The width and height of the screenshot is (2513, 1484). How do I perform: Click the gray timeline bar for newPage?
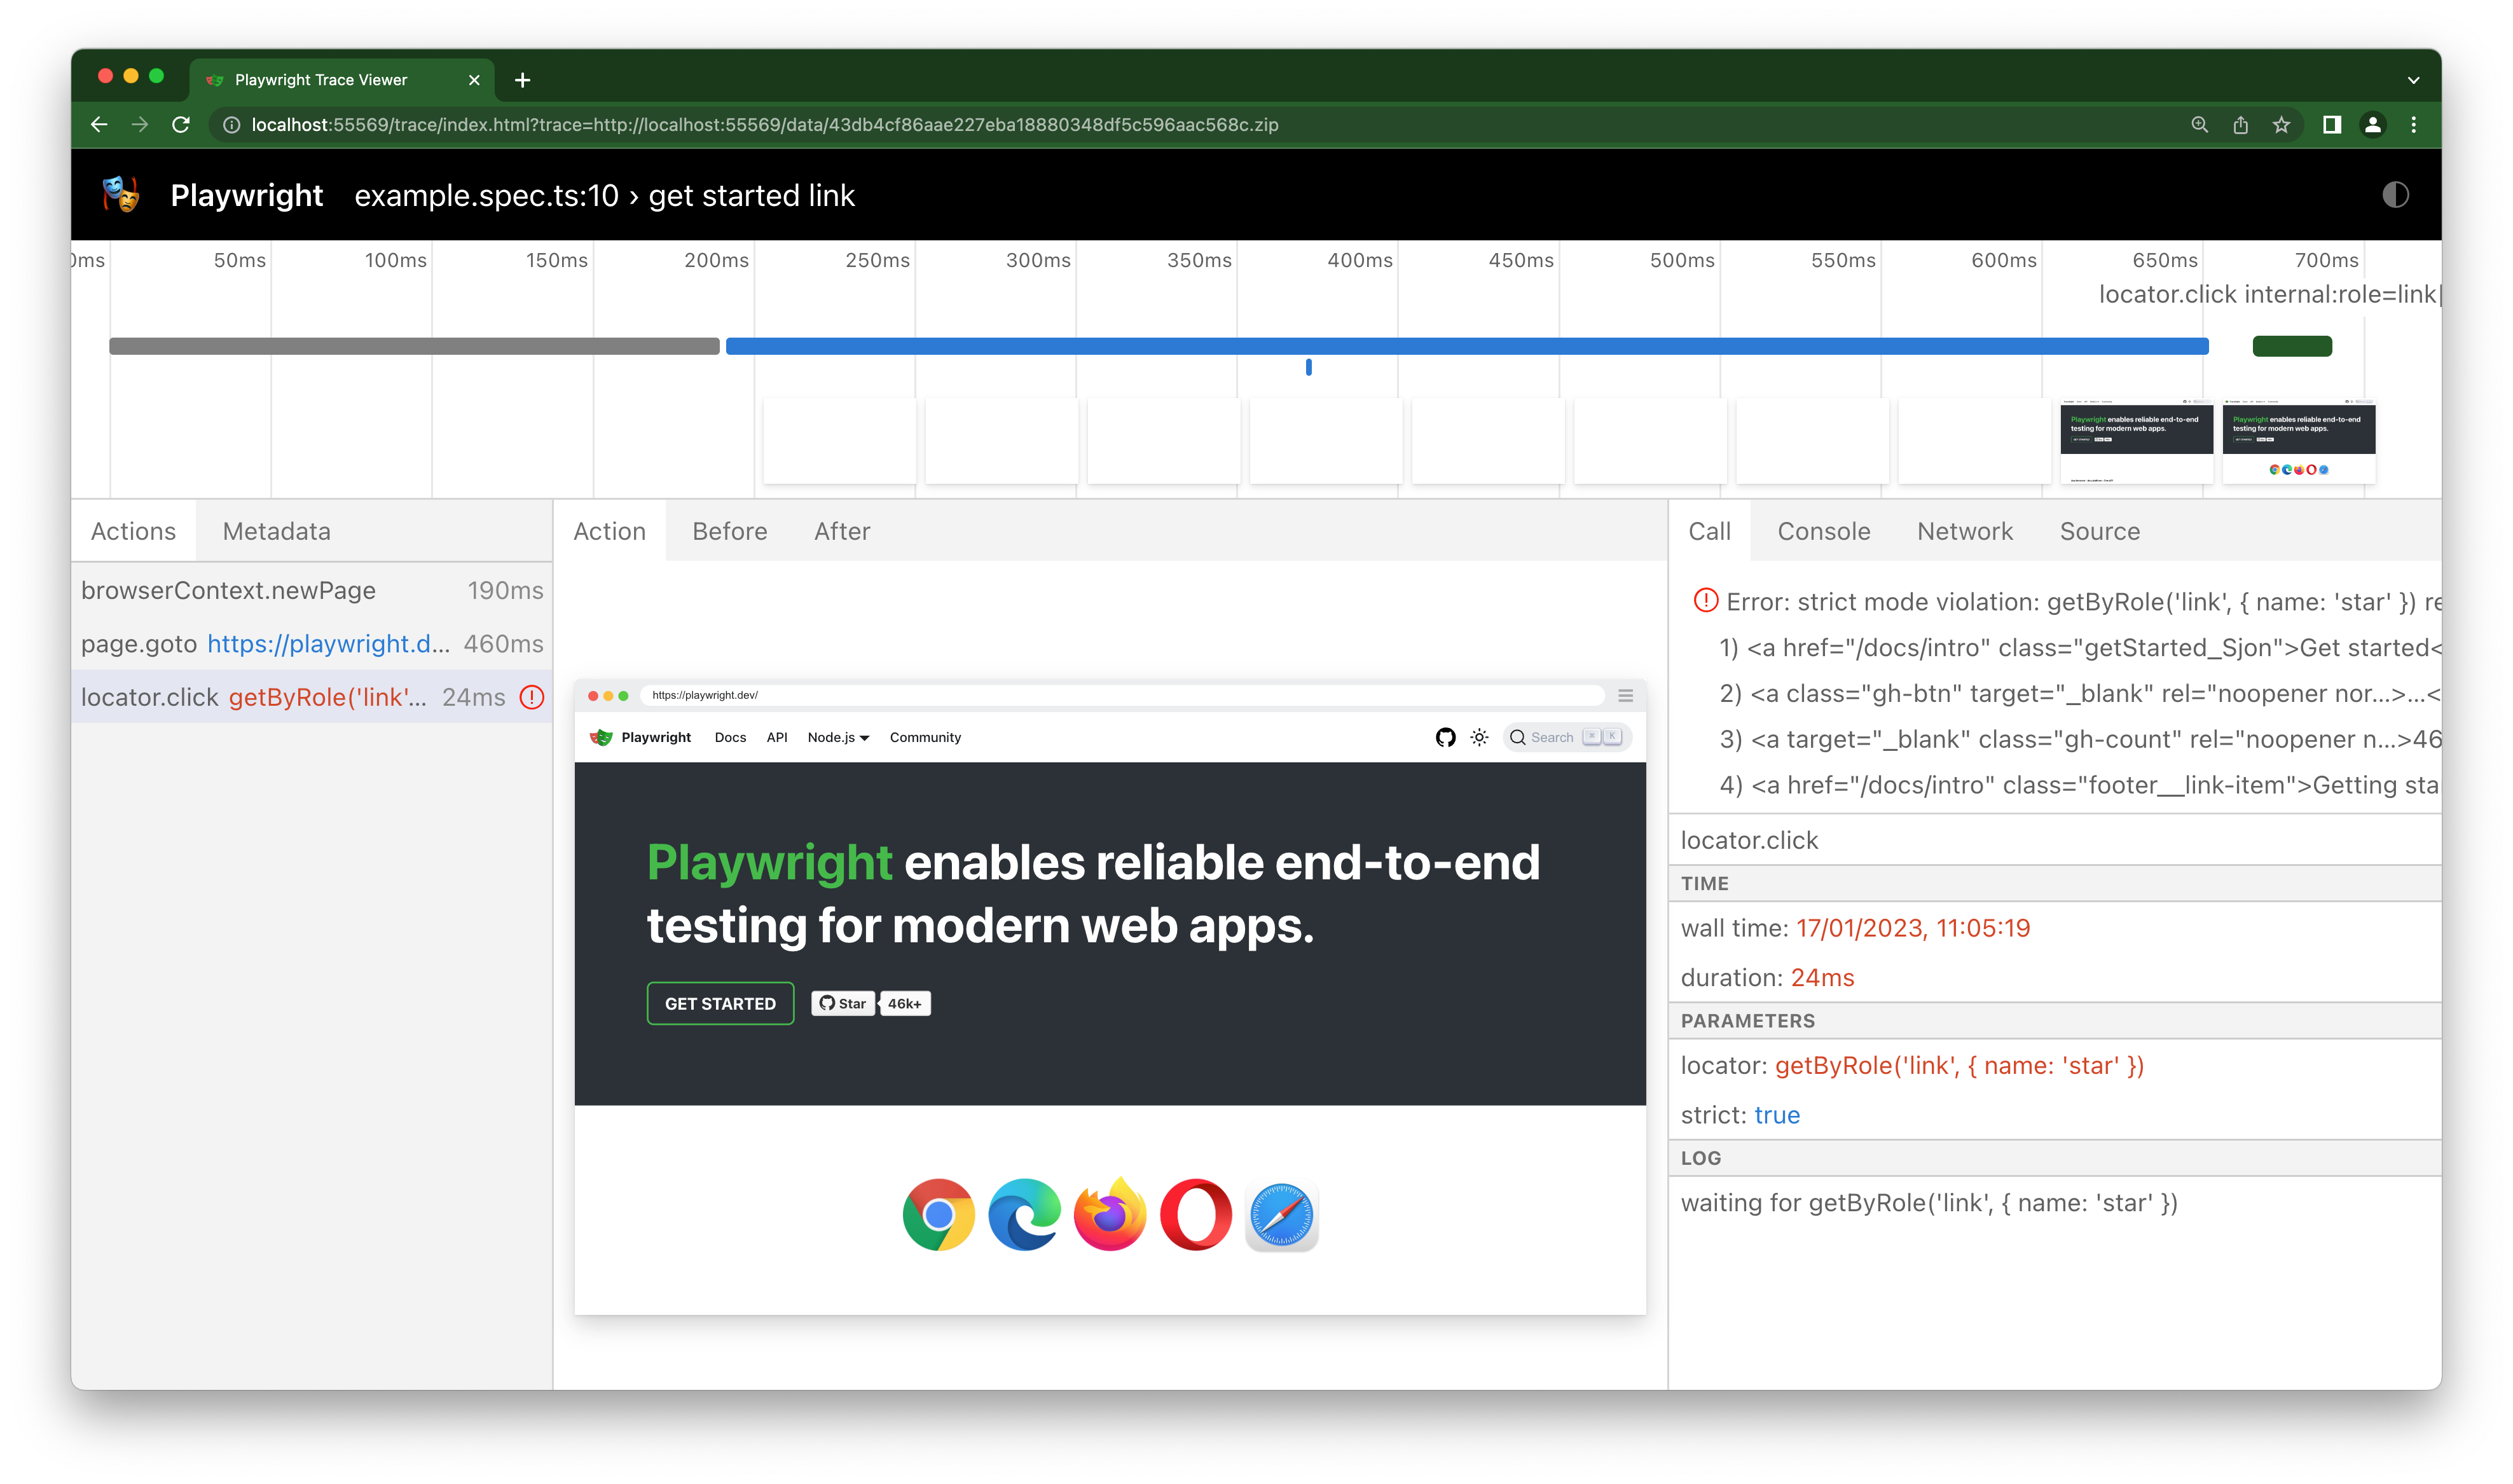414,346
